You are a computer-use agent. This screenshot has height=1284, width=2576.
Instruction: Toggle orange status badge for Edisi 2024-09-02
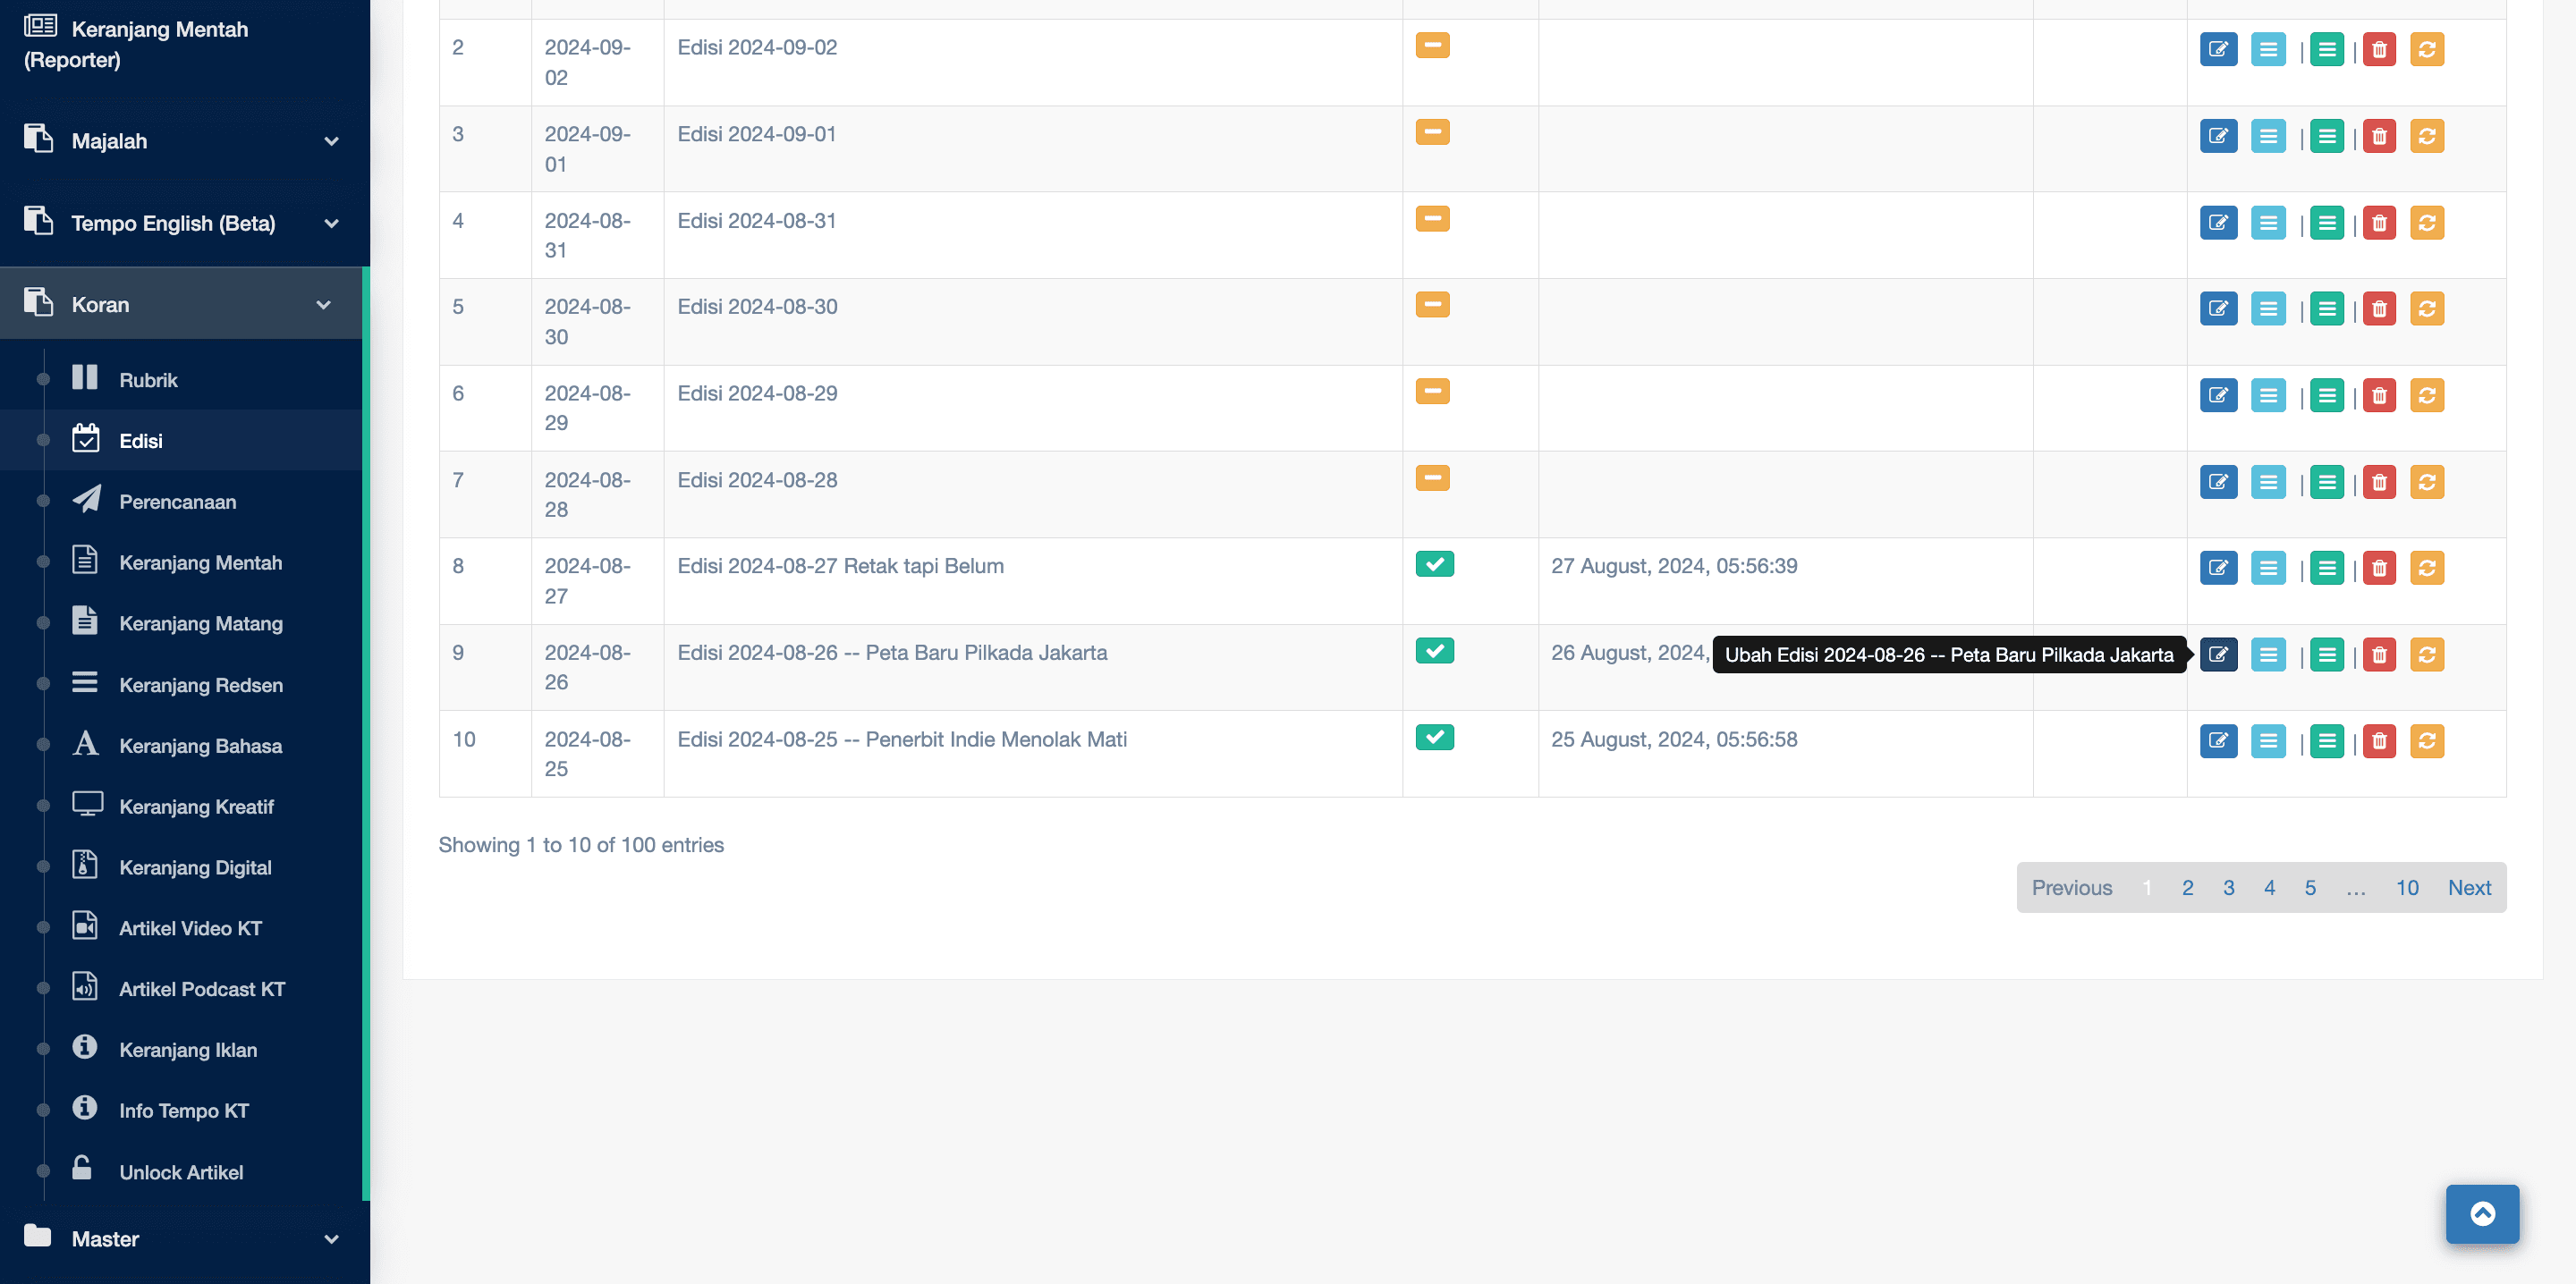[x=1432, y=46]
